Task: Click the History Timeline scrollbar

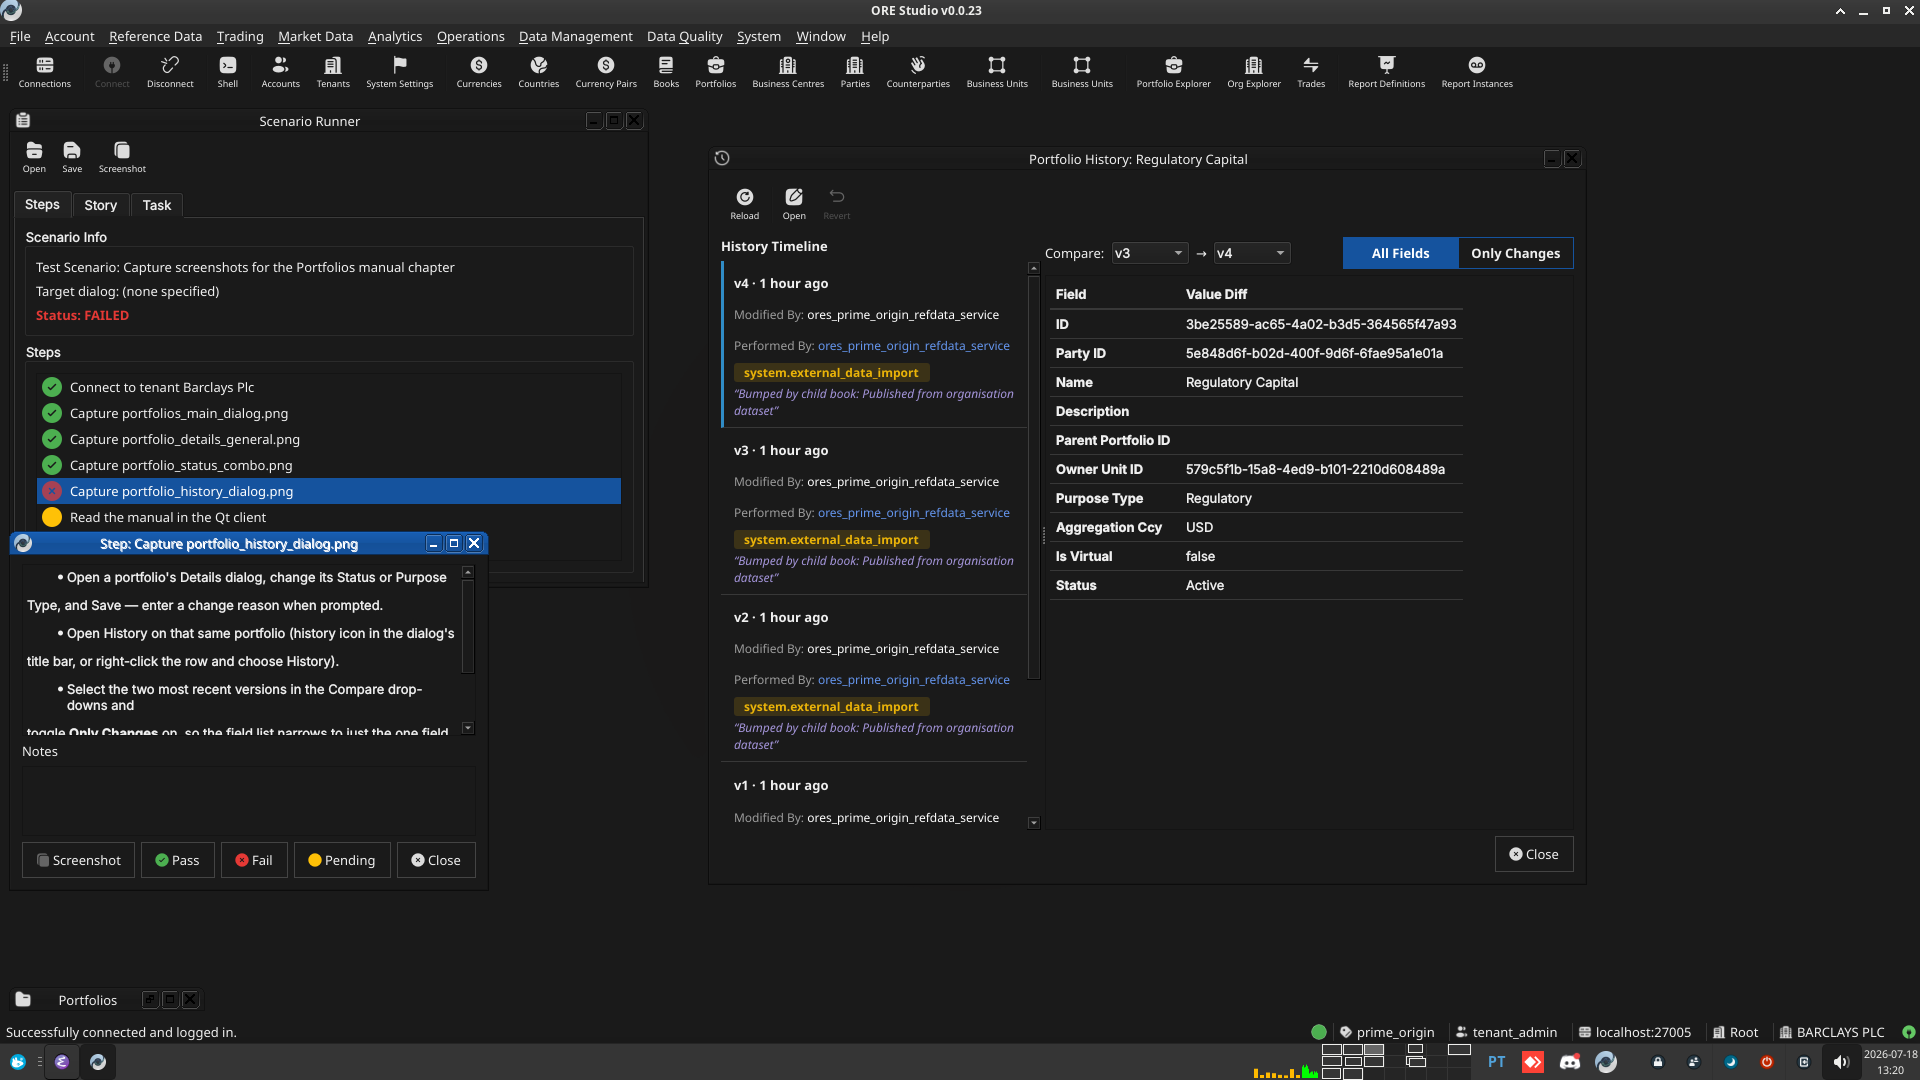Action: point(1033,478)
